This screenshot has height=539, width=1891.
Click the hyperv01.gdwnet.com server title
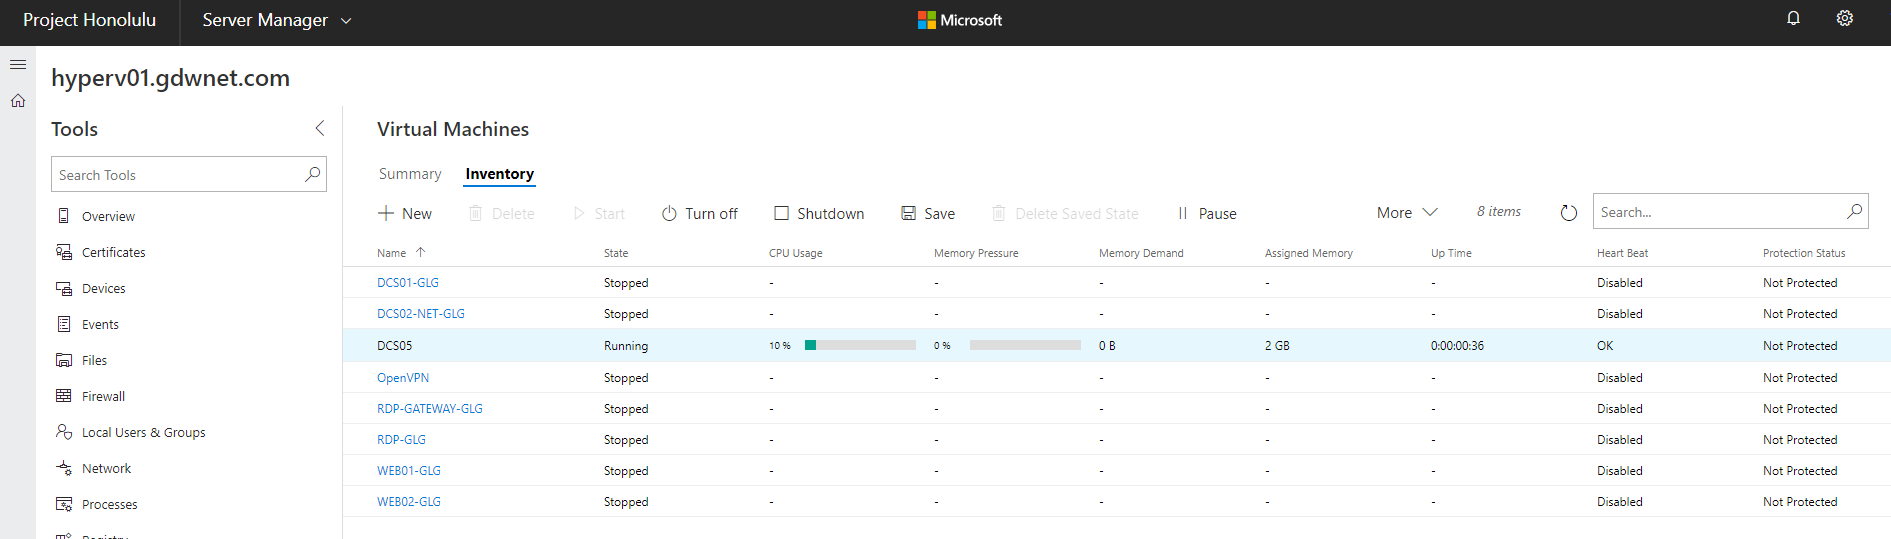coord(171,78)
